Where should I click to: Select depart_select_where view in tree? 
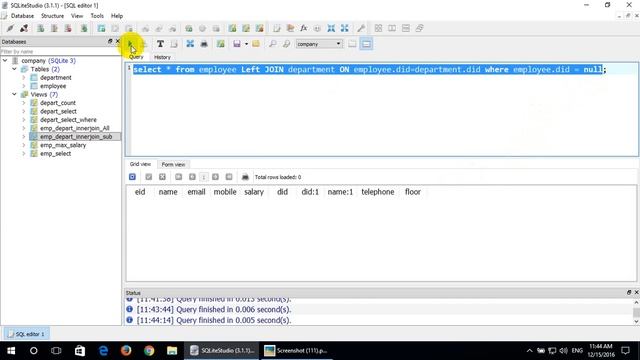click(68, 120)
